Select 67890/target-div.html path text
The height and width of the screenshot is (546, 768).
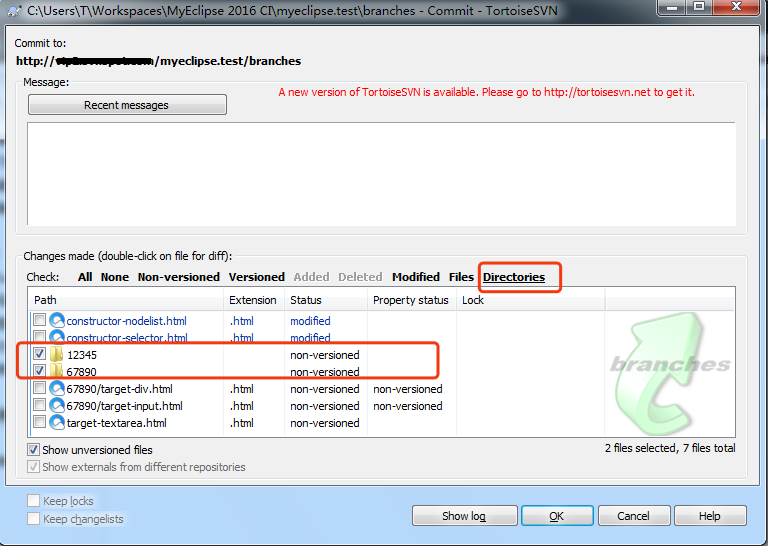click(x=120, y=389)
